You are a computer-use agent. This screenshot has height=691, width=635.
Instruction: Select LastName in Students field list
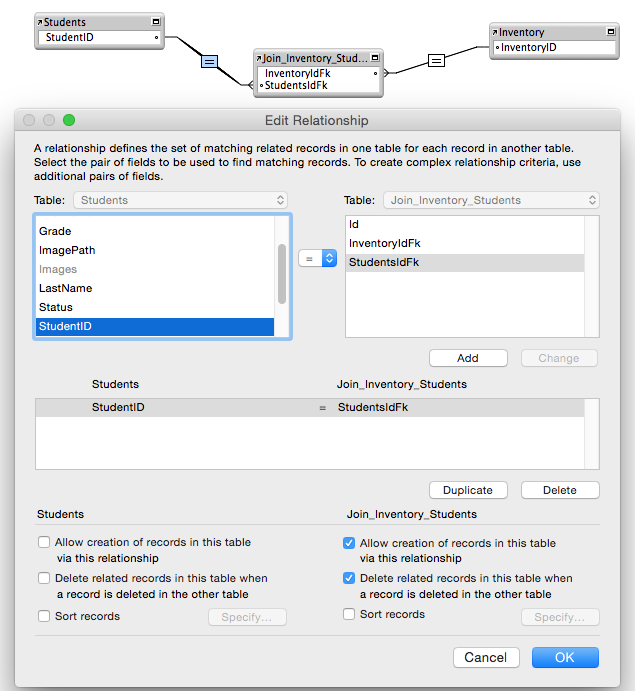pos(155,288)
